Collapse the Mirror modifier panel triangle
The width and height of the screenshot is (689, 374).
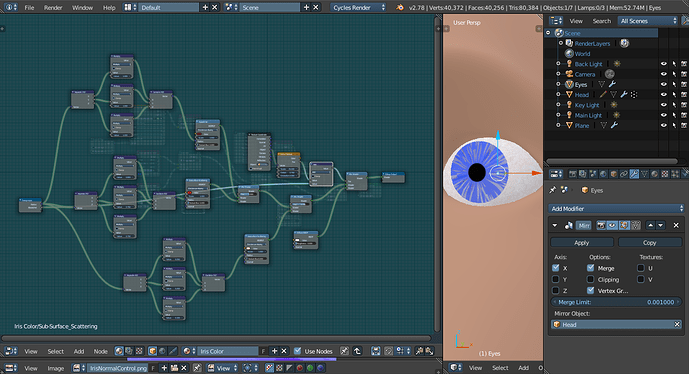point(555,225)
